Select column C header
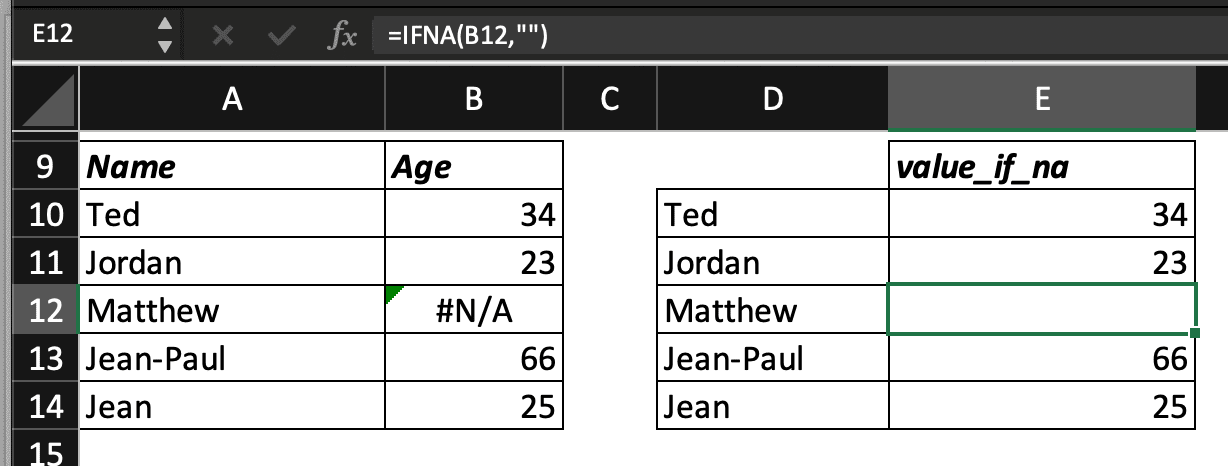Viewport: 1228px width, 466px height. (609, 100)
